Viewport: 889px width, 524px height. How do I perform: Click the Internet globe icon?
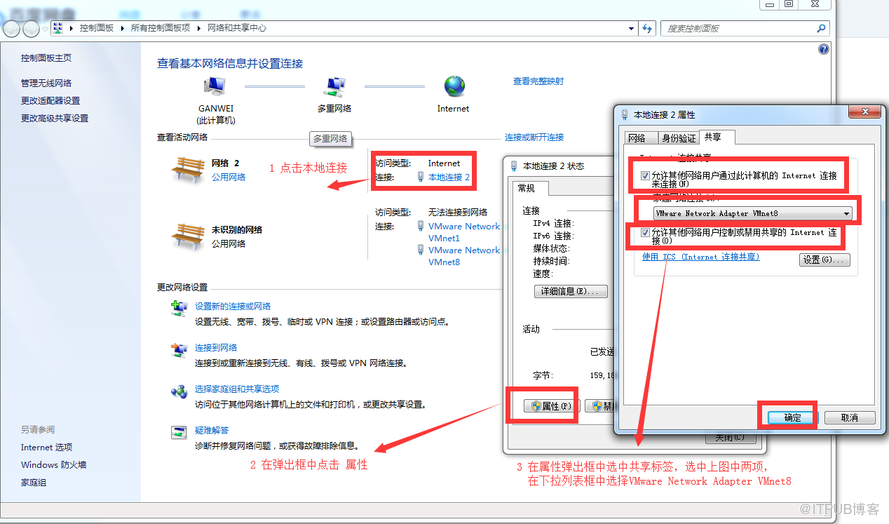[454, 86]
